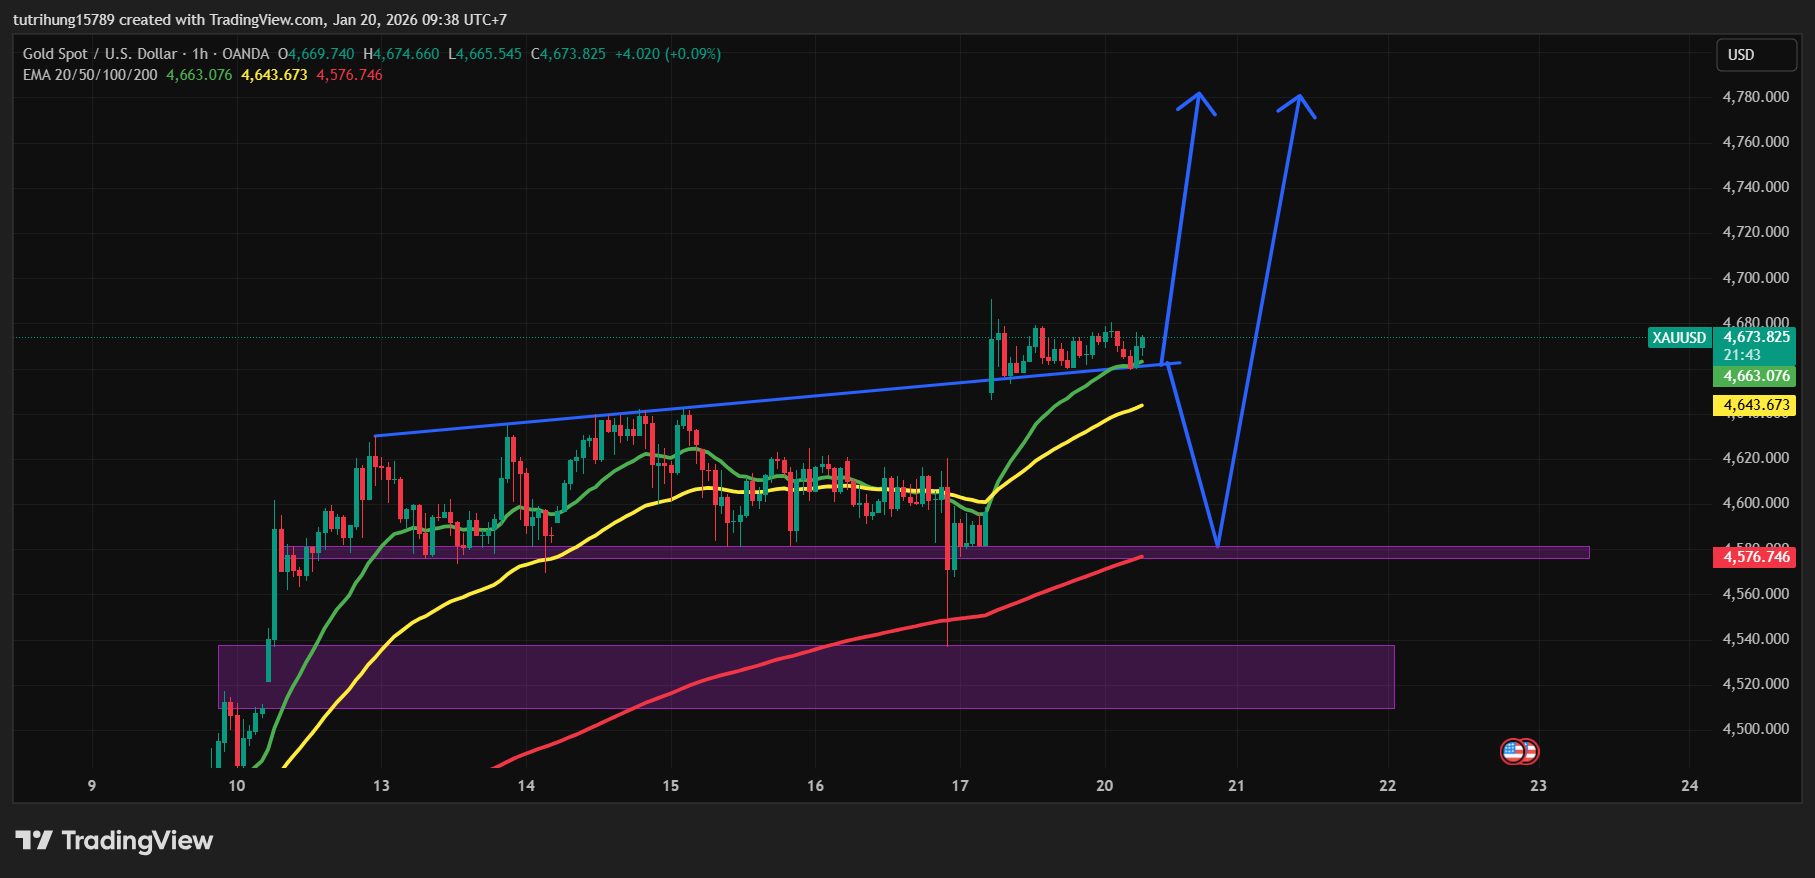Select the large purple demand zone rectangle
The image size is (1815, 878).
coord(805,677)
